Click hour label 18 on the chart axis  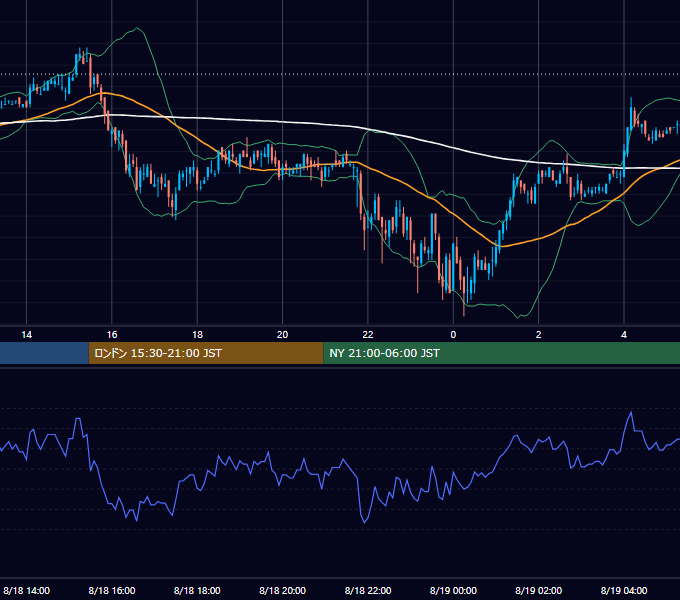(197, 335)
